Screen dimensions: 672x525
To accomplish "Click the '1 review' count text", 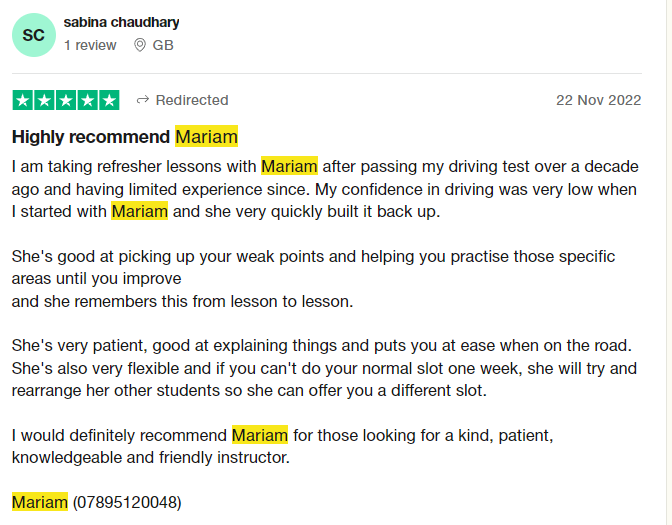I will point(90,45).
